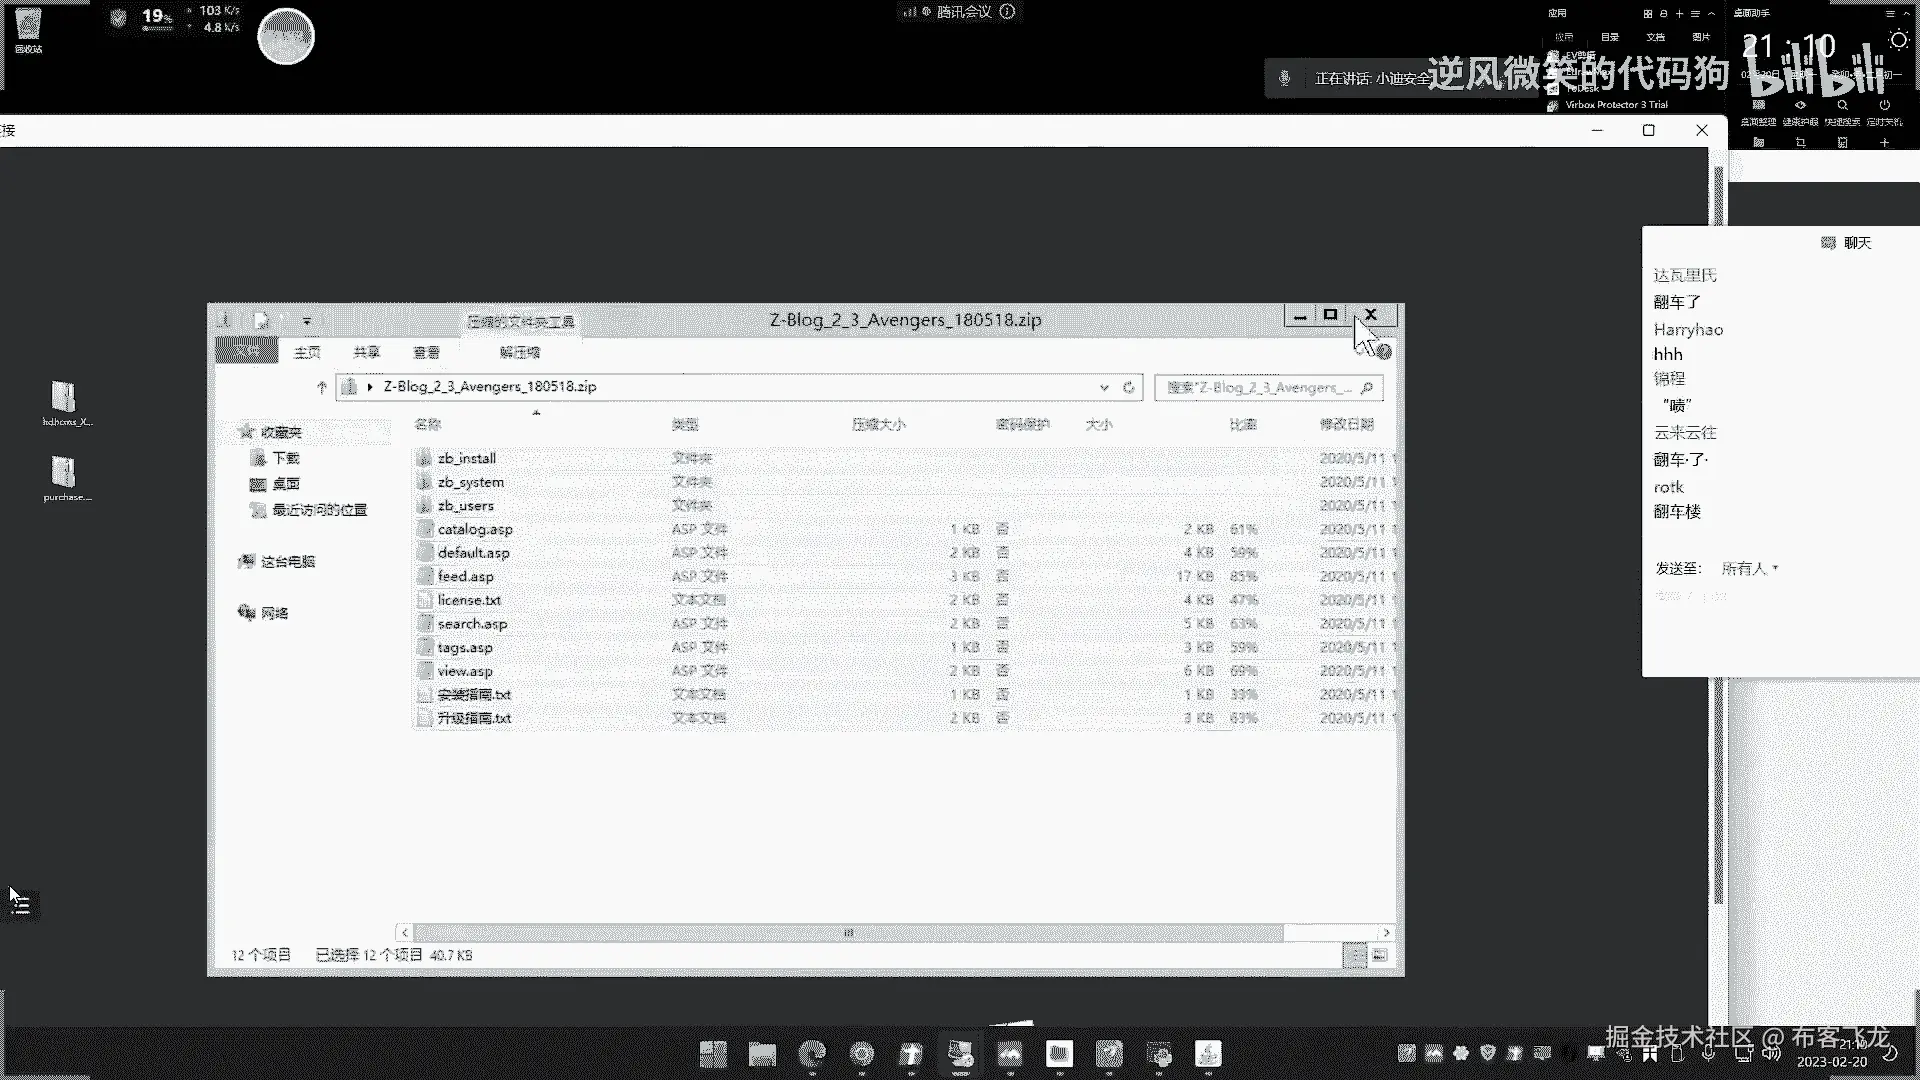1920x1080 pixels.
Task: Select 这台电脑 in navigation pane
Action: click(287, 562)
